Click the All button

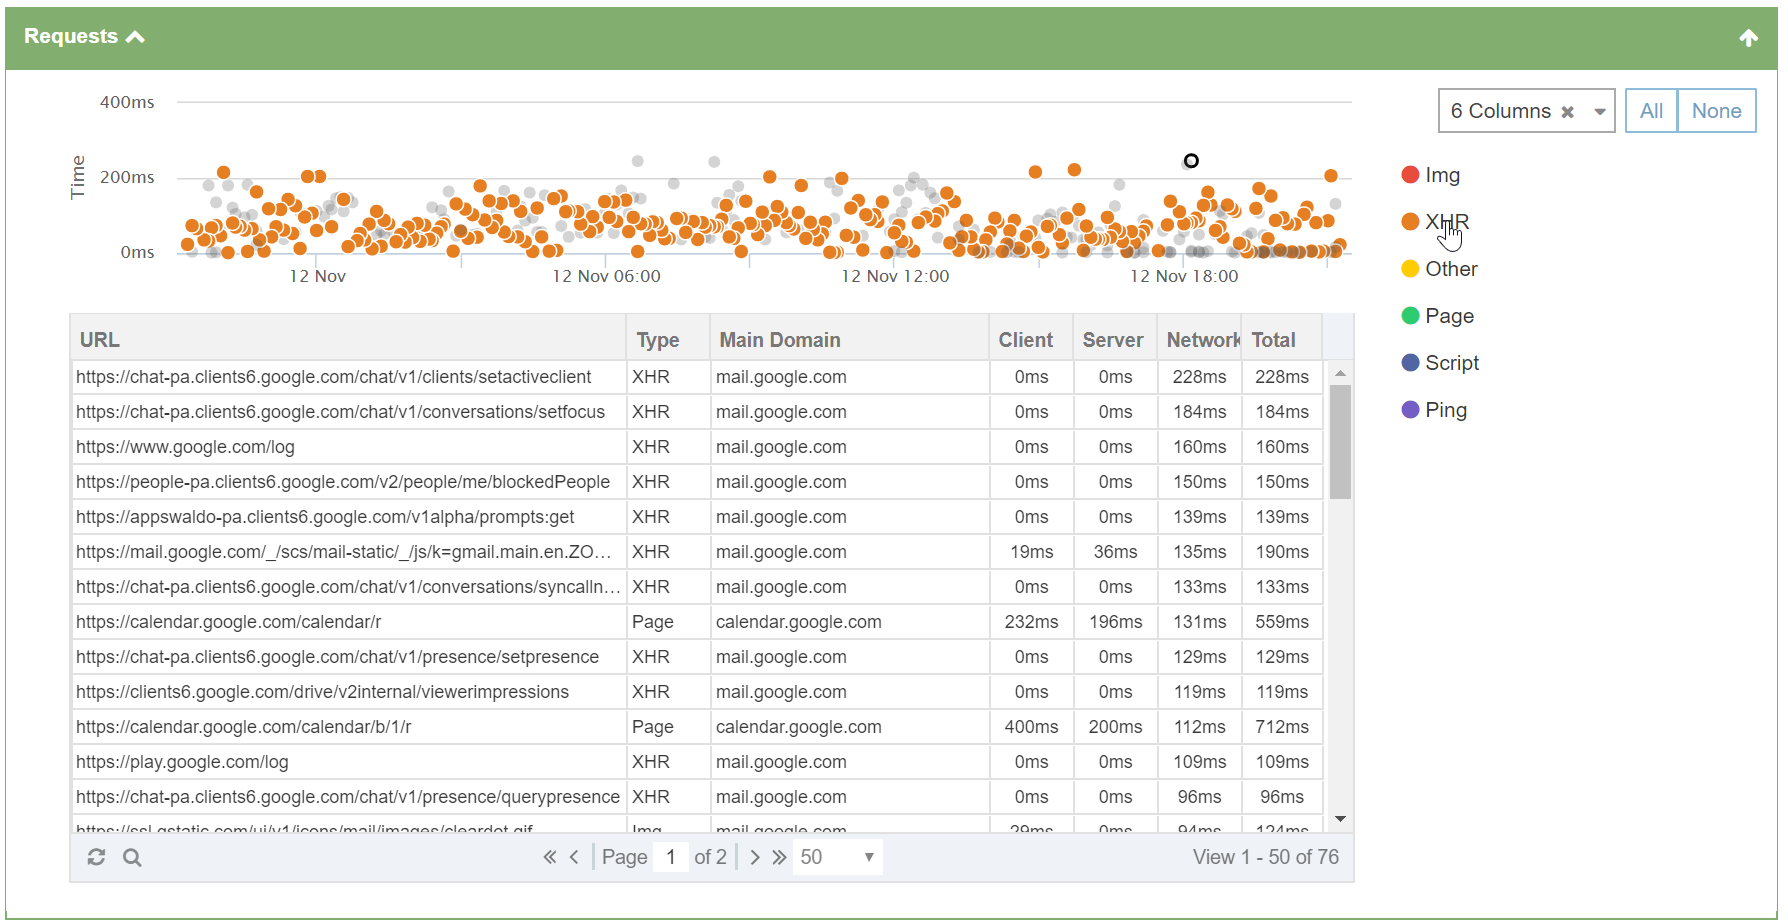coord(1651,111)
